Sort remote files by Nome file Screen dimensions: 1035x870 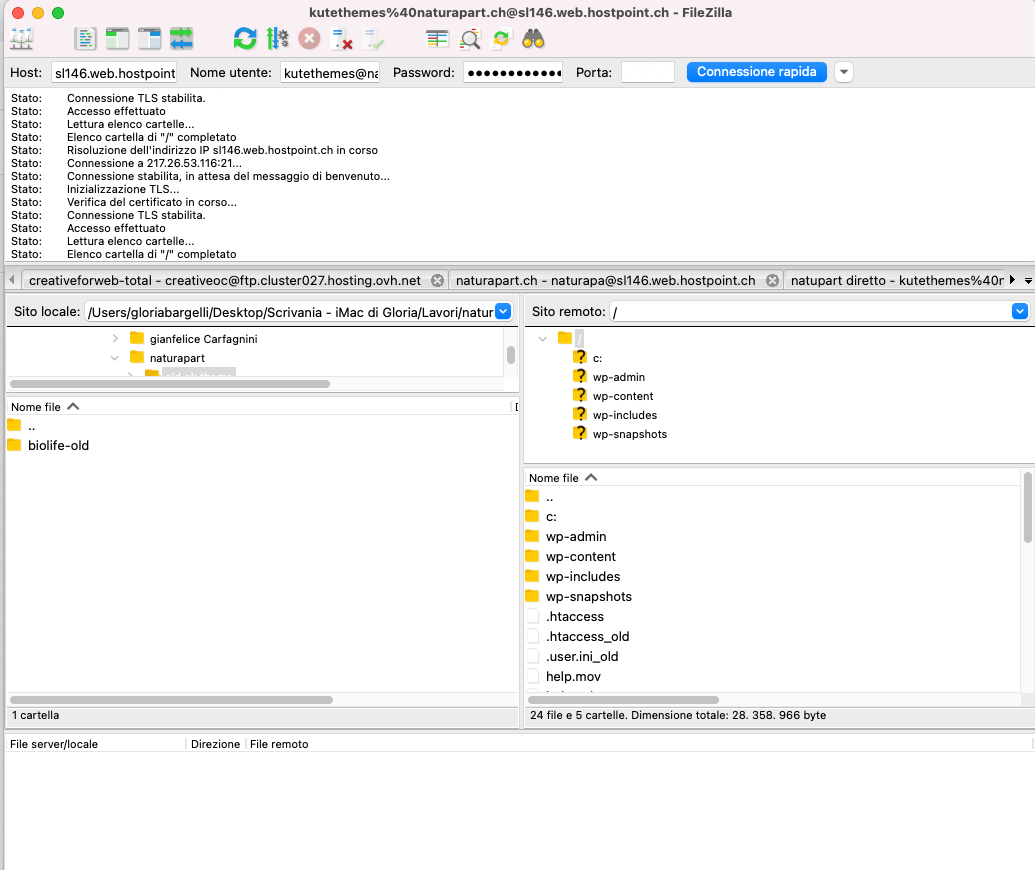(x=772, y=478)
